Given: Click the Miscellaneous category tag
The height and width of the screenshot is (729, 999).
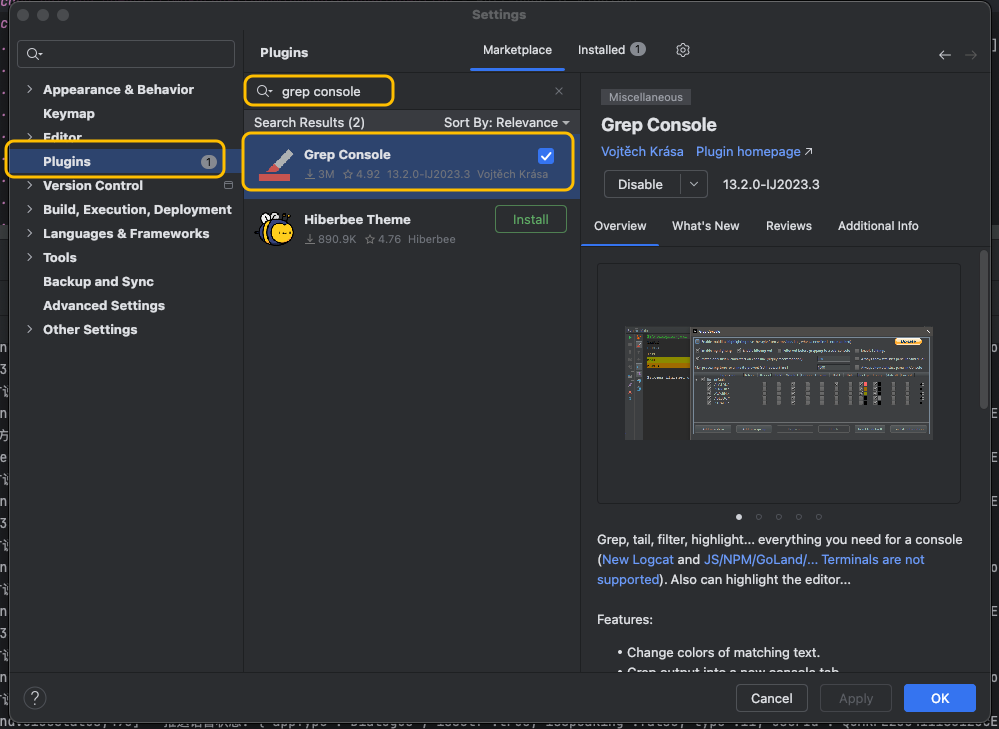Looking at the screenshot, I should tap(645, 97).
